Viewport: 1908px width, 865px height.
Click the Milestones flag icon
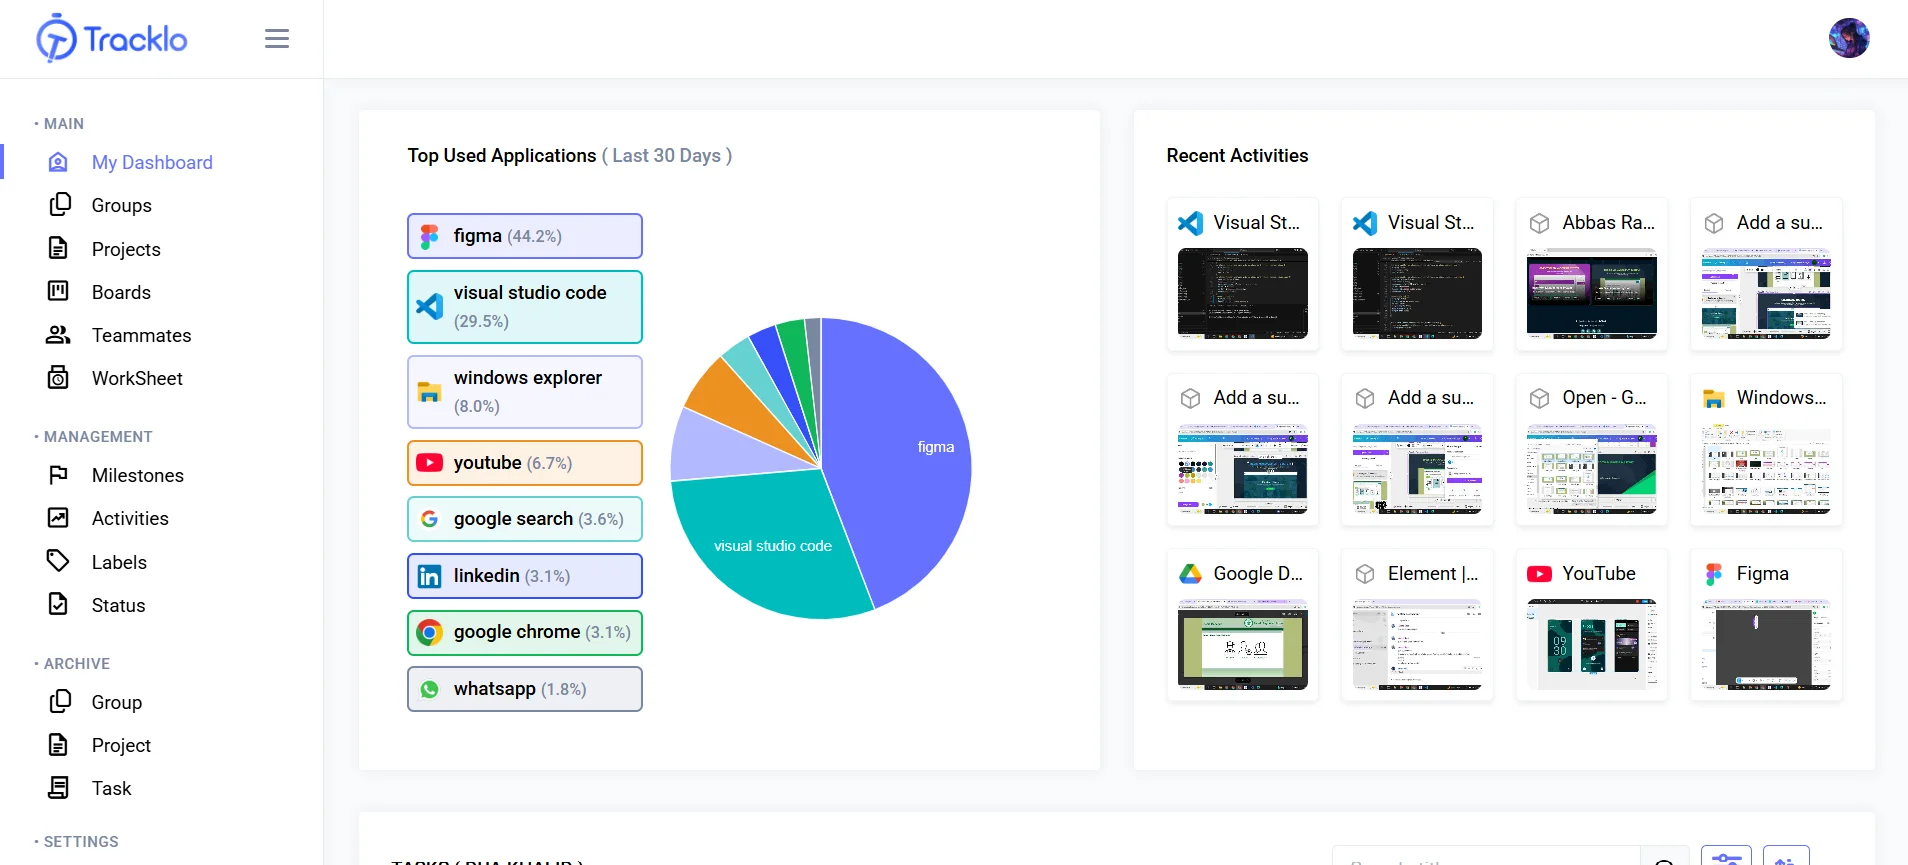[59, 475]
